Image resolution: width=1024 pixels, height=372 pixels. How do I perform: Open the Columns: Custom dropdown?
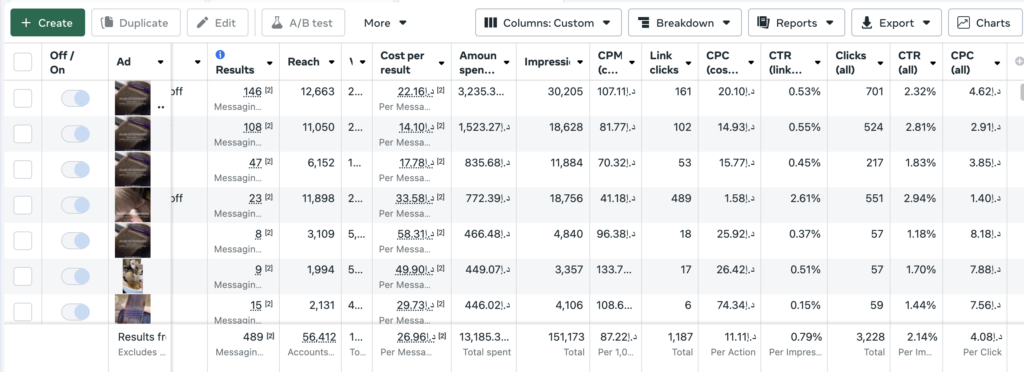[548, 23]
